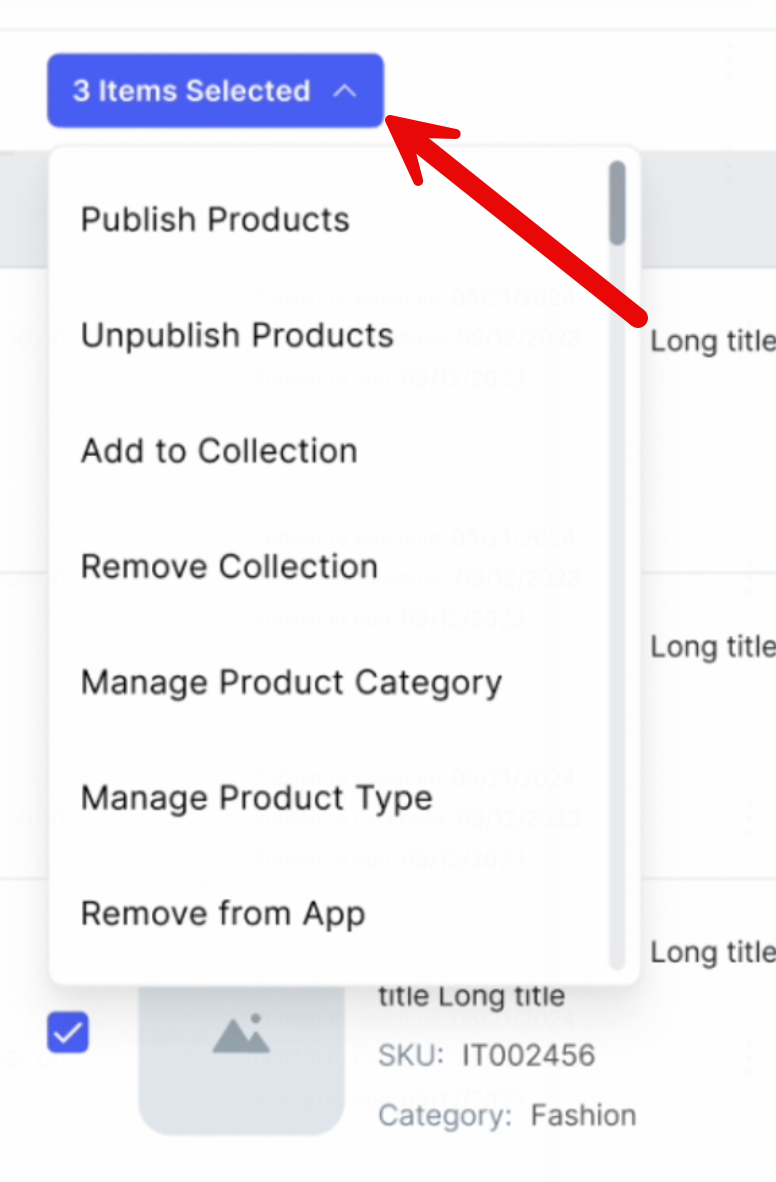Select Remove Collection menu entry
The height and width of the screenshot is (1182, 776).
(229, 567)
